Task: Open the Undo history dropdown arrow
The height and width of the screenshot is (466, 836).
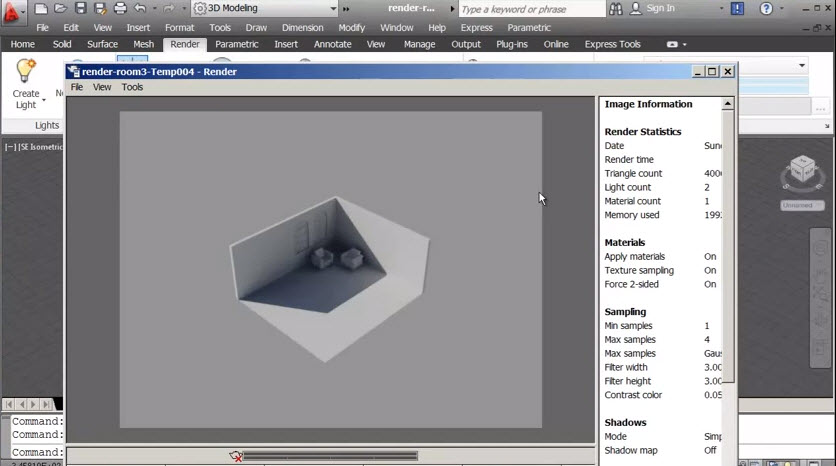Action: point(155,9)
